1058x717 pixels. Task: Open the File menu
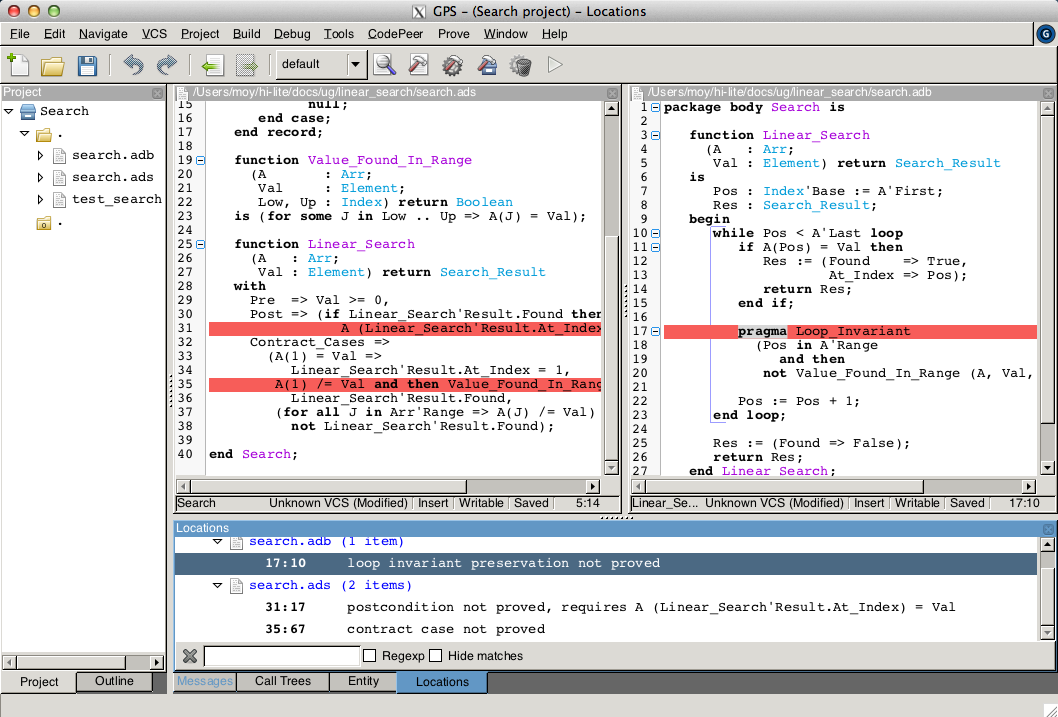20,34
